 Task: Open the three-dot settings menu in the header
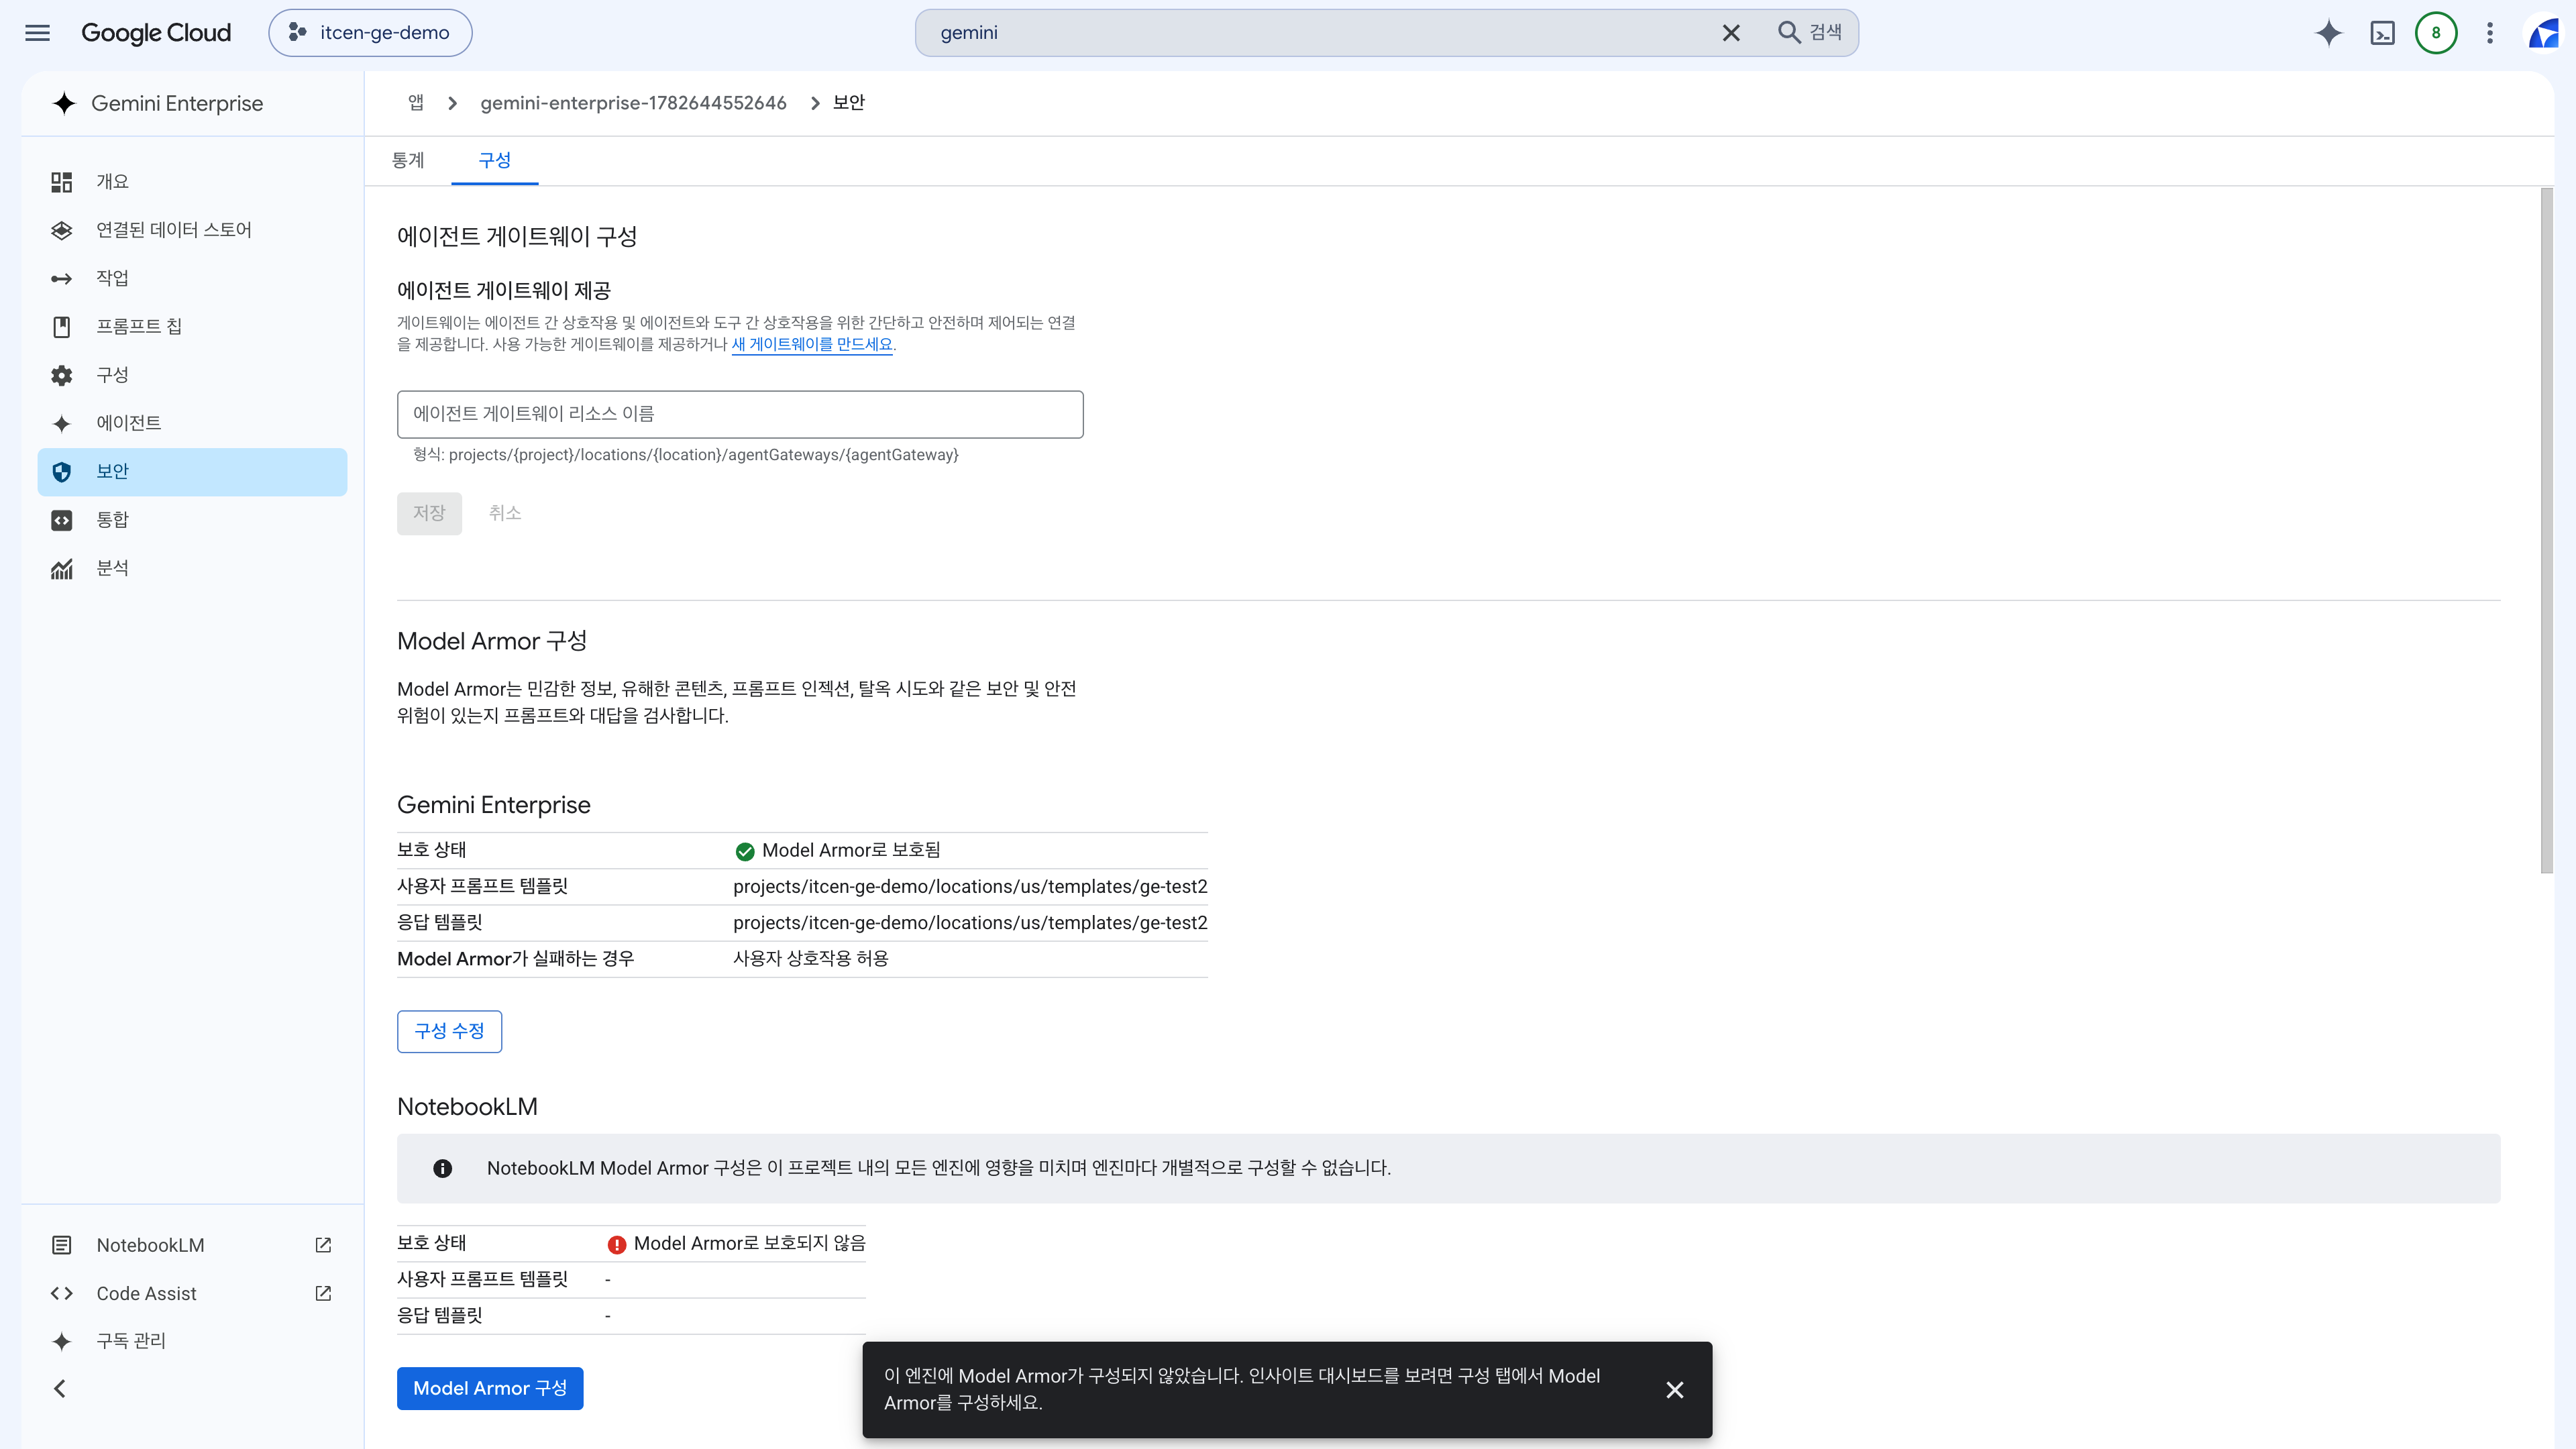(x=2490, y=33)
